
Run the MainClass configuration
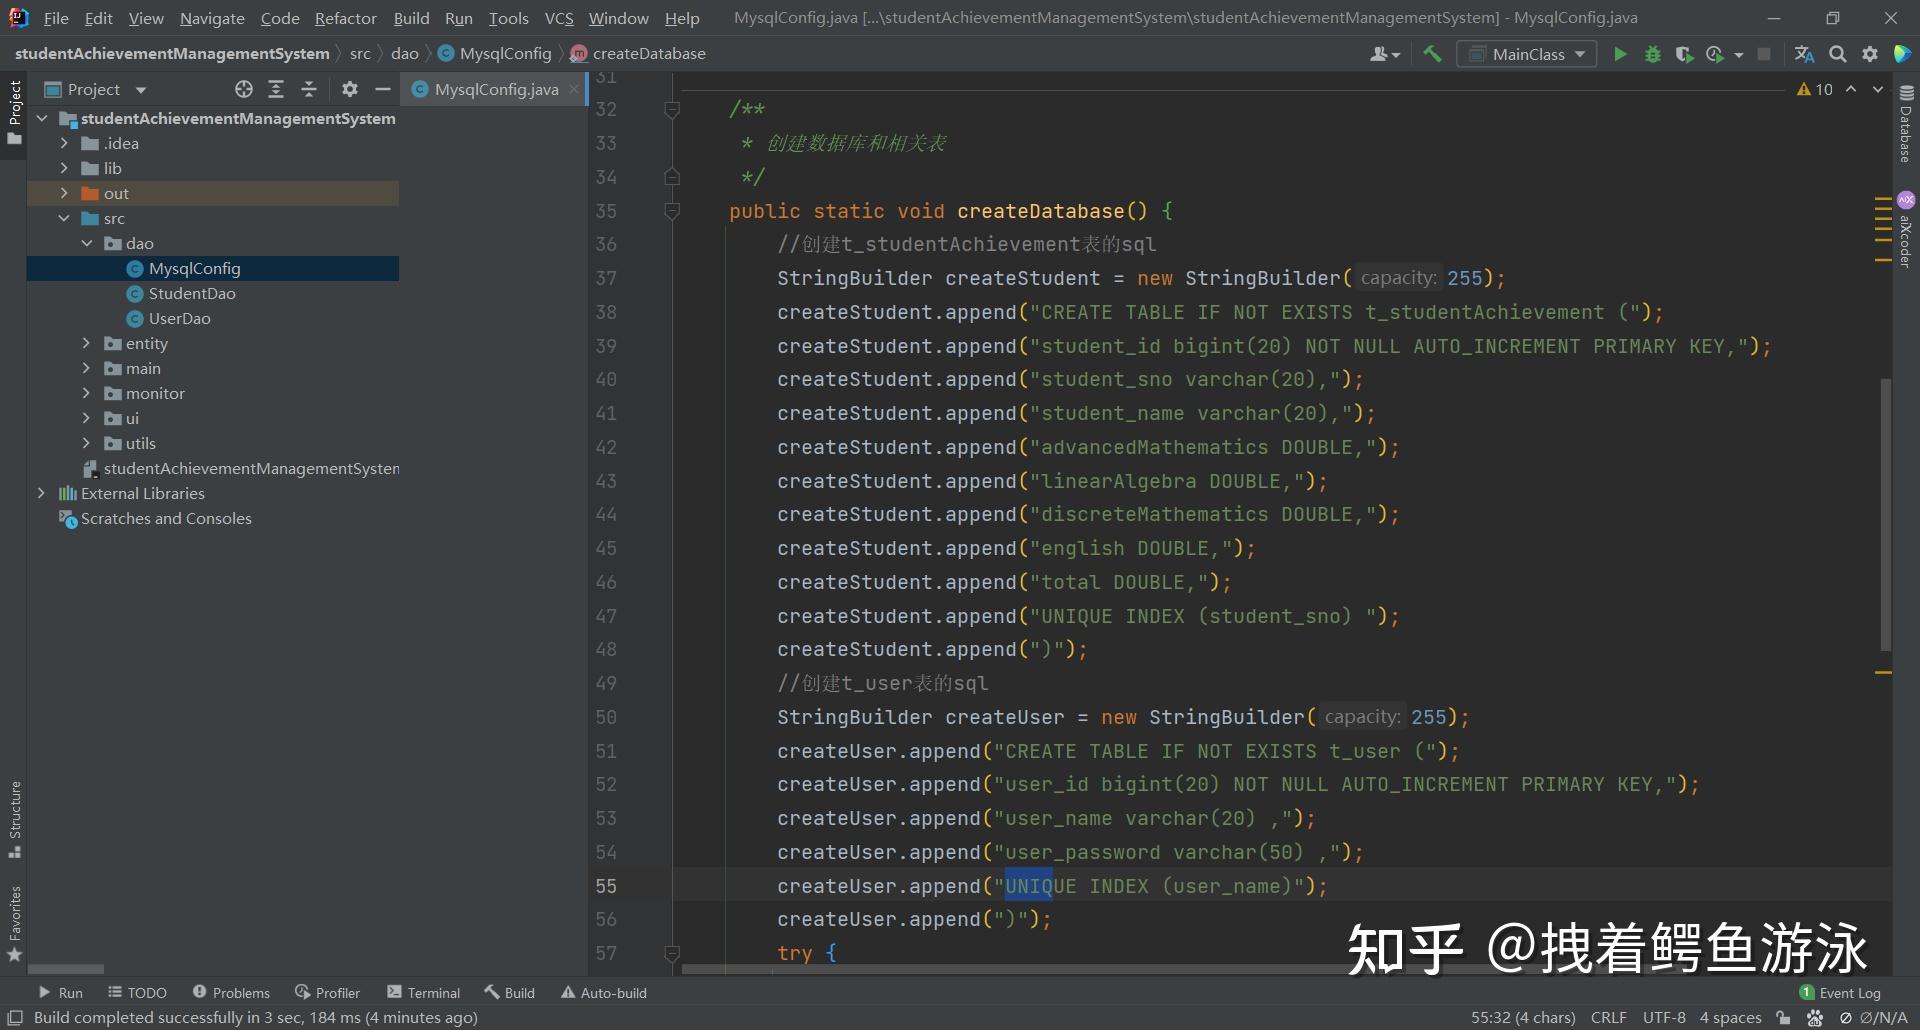tap(1621, 54)
